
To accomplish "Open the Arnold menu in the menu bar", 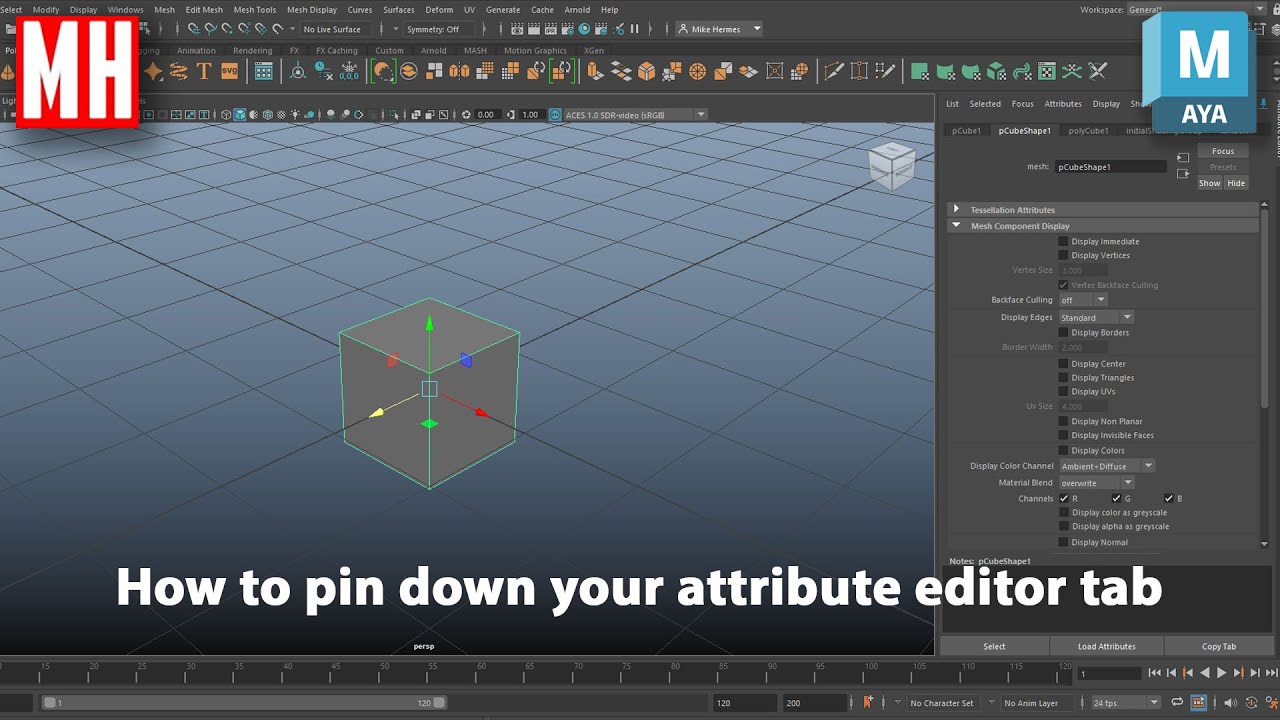I will pyautogui.click(x=577, y=10).
